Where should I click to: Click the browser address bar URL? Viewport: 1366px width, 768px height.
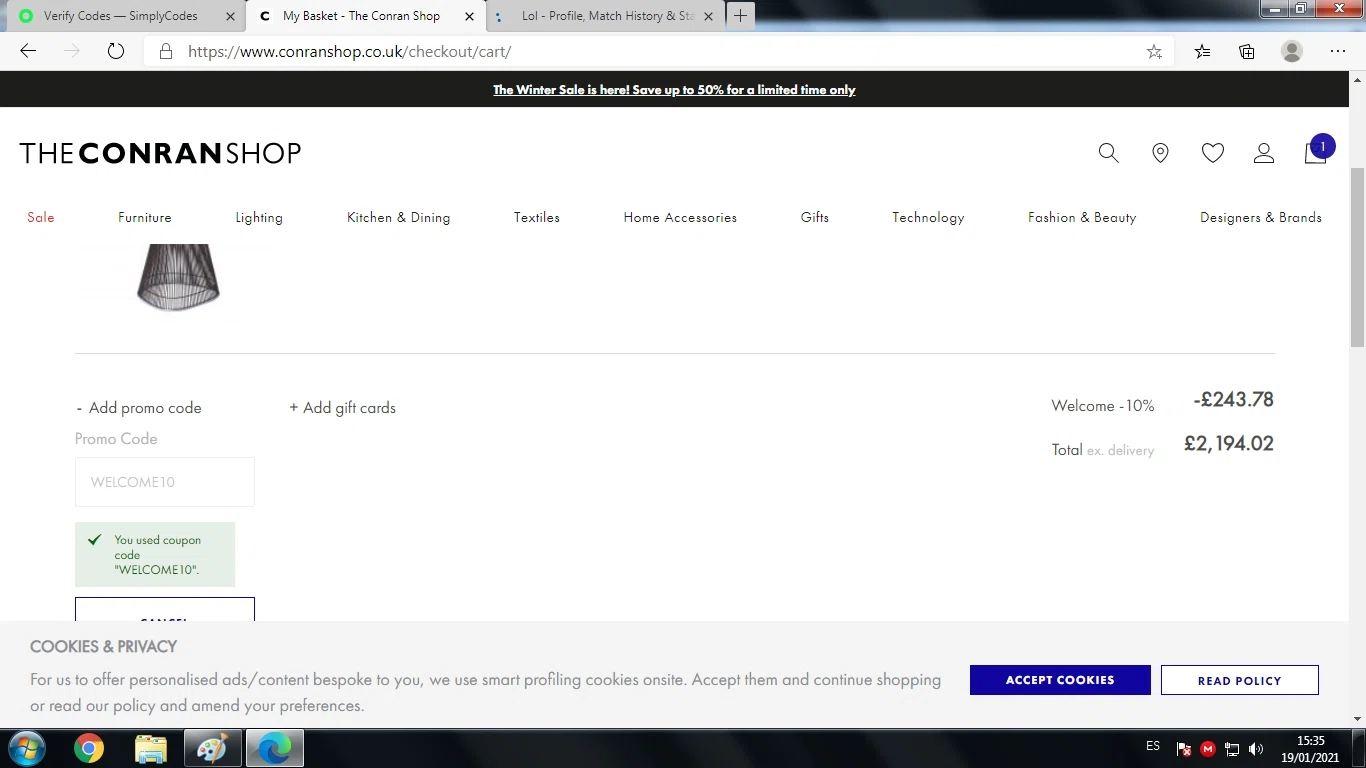click(x=349, y=52)
